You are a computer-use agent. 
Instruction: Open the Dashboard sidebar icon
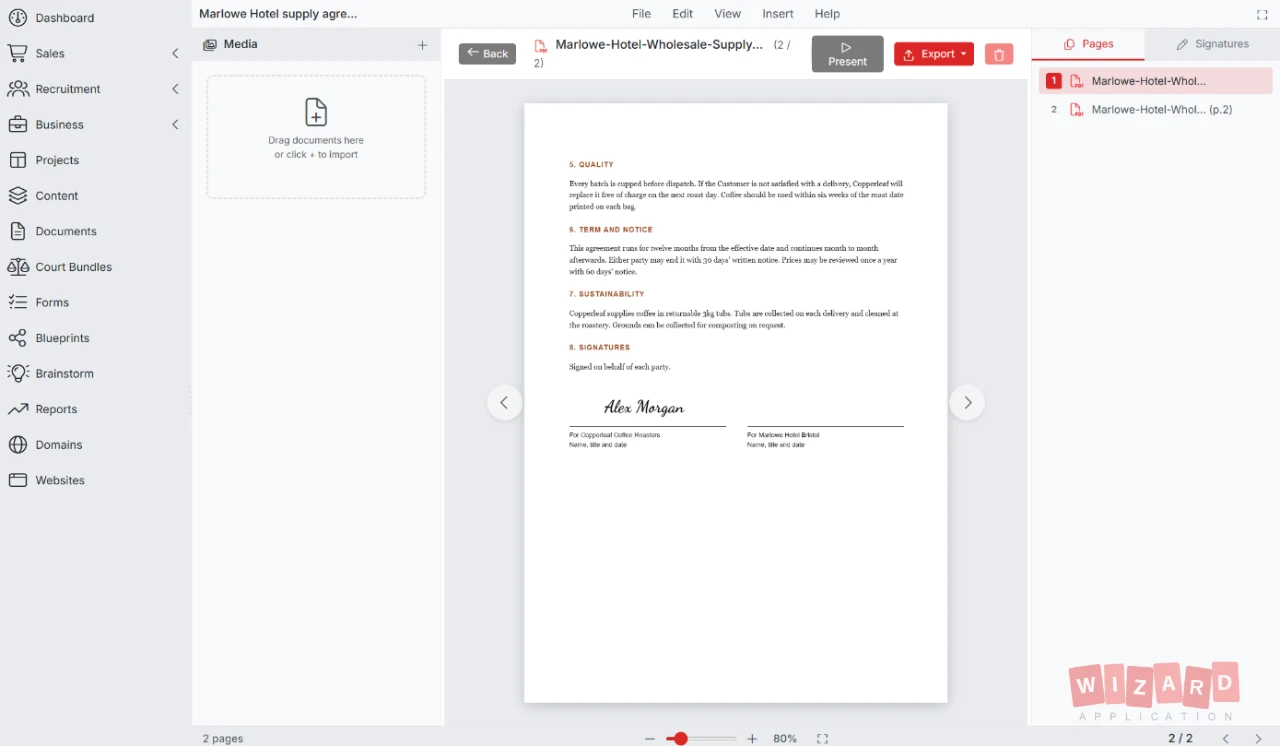pos(17,18)
